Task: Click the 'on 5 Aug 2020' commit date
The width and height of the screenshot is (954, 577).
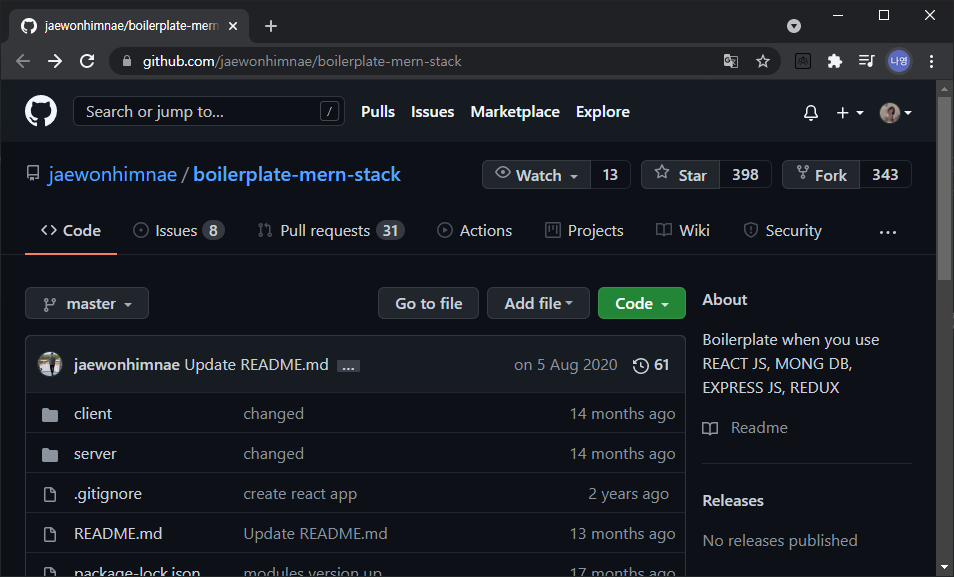Action: (565, 365)
